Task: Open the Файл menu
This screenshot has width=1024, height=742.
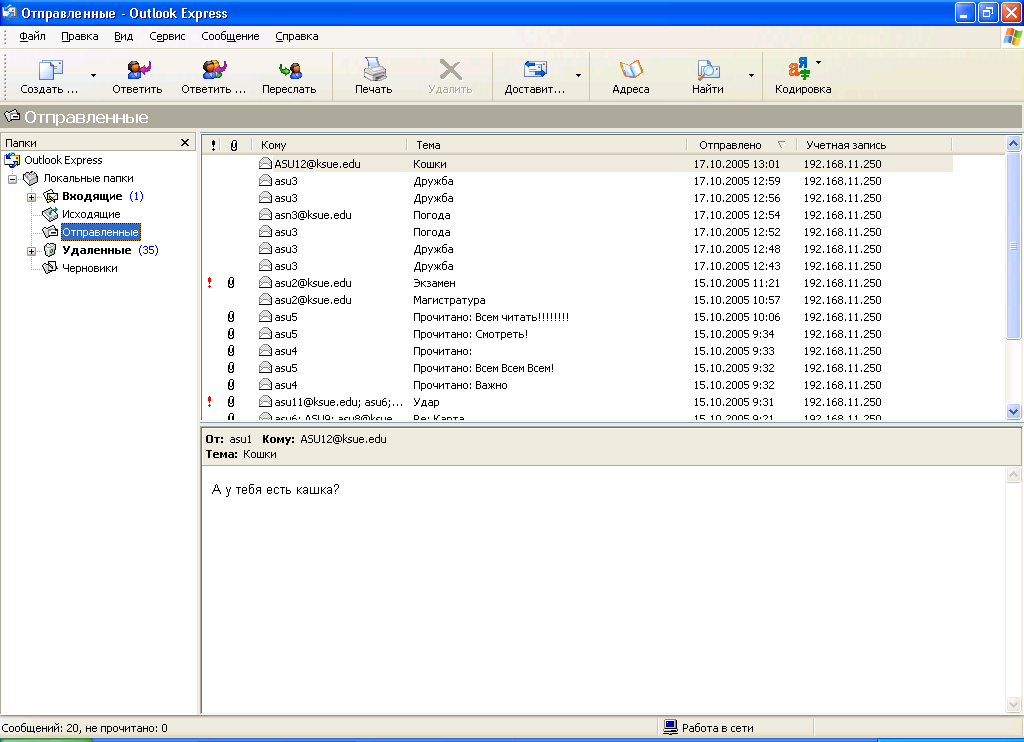Action: pyautogui.click(x=32, y=36)
